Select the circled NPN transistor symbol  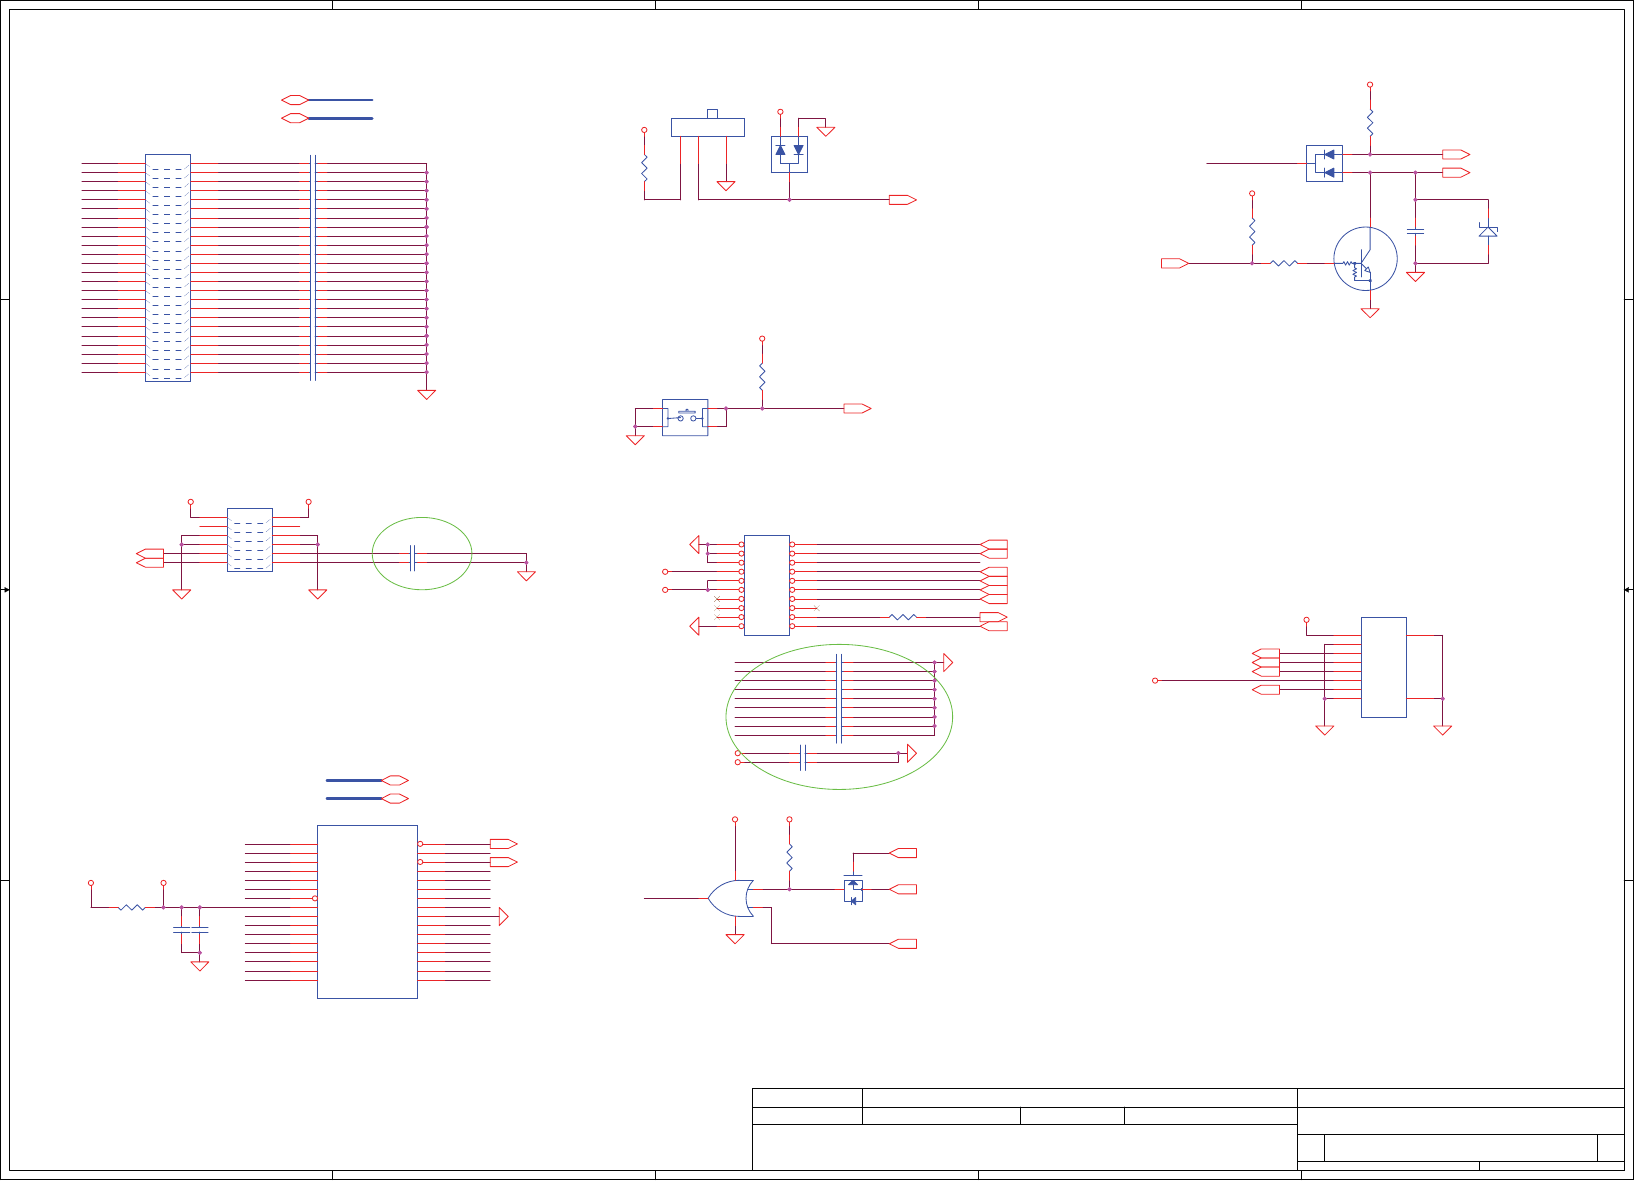tap(1365, 259)
